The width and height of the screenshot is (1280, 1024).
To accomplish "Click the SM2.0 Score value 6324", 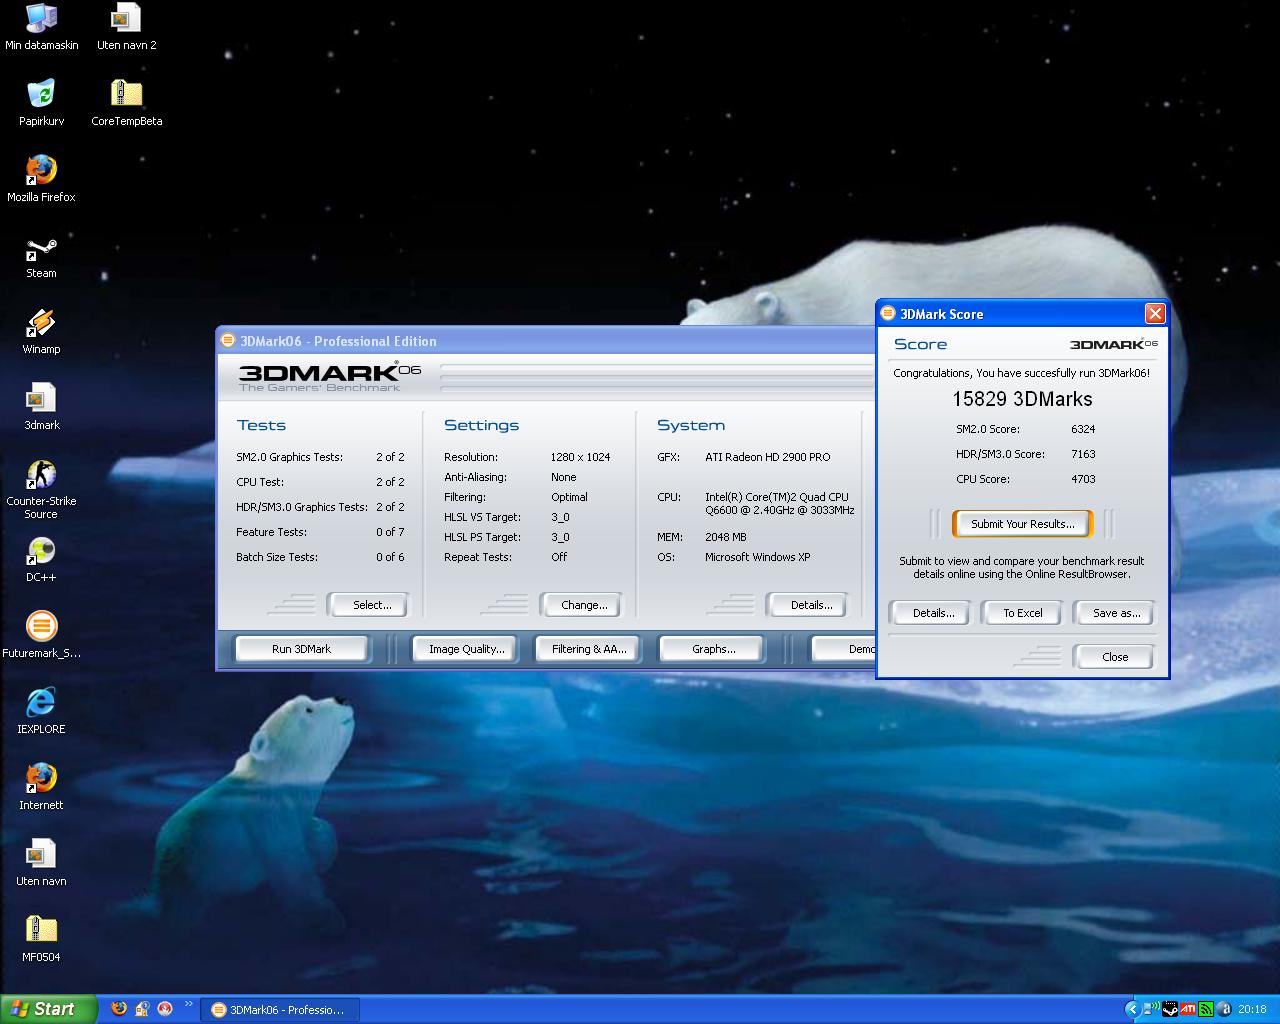I will click(x=1083, y=429).
